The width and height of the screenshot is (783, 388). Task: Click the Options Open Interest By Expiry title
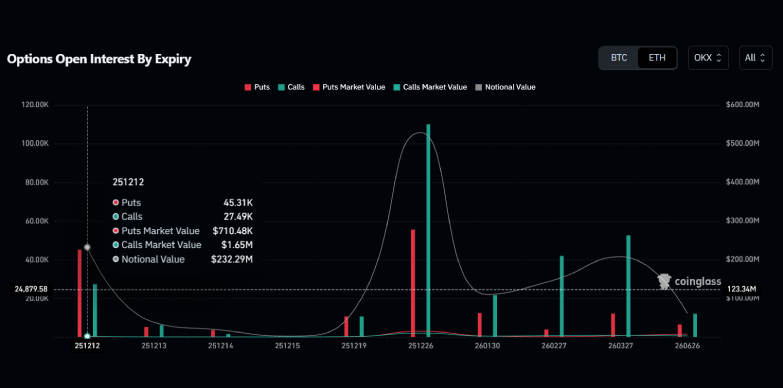tap(99, 59)
